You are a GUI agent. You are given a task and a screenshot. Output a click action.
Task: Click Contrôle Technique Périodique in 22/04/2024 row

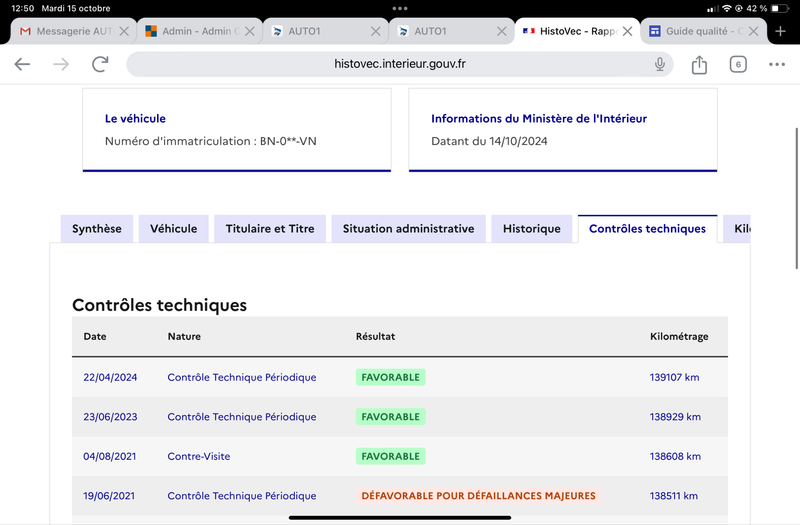(x=242, y=378)
